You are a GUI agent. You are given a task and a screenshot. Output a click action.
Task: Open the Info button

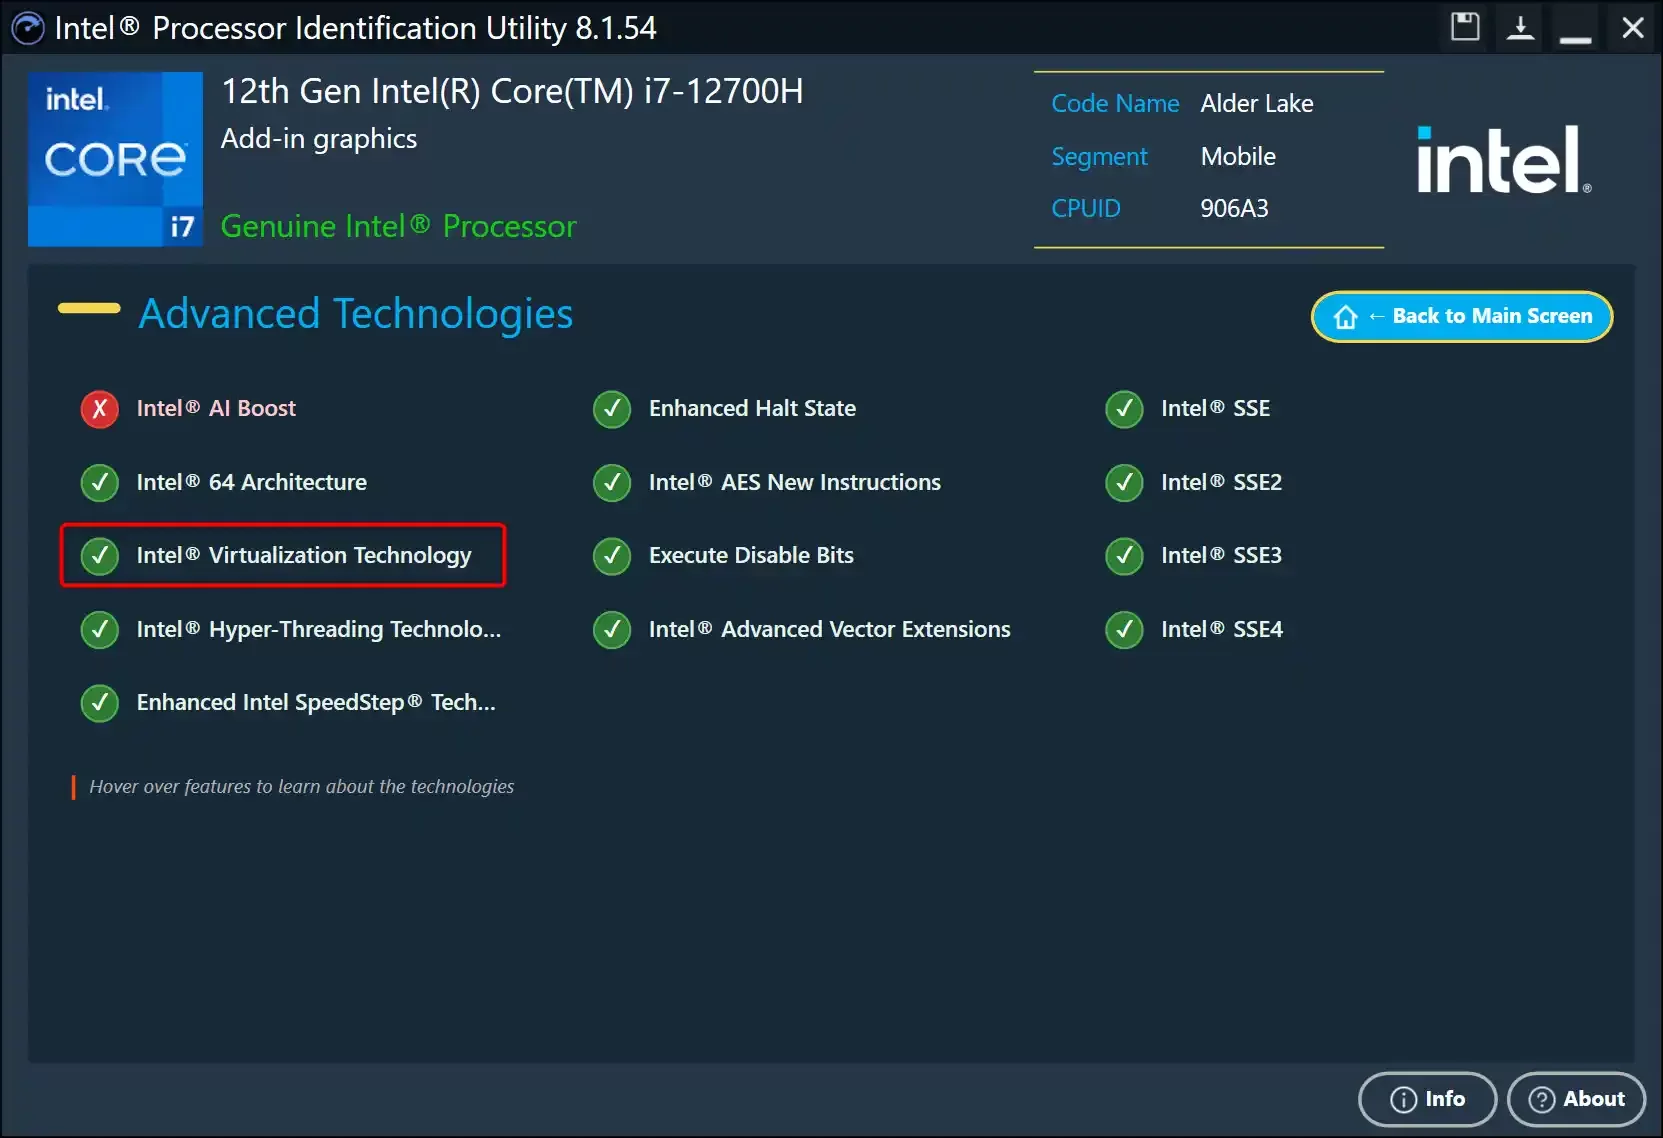coord(1427,1099)
